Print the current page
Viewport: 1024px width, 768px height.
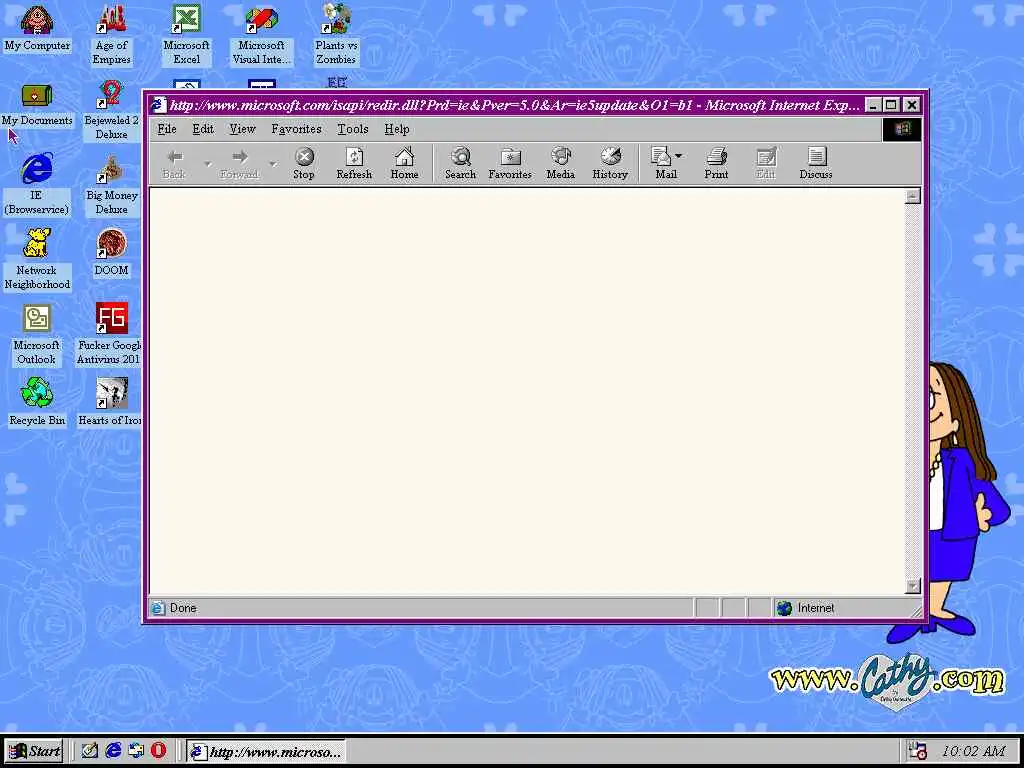tap(716, 163)
